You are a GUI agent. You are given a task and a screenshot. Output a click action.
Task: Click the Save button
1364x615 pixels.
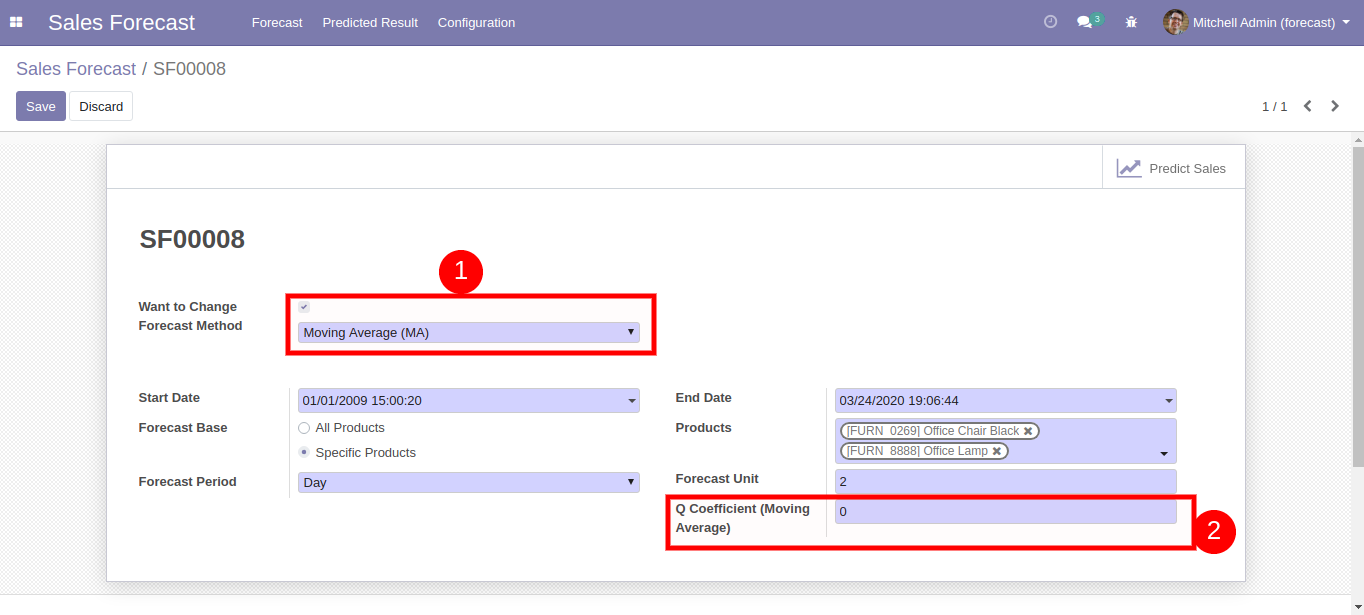(x=41, y=106)
